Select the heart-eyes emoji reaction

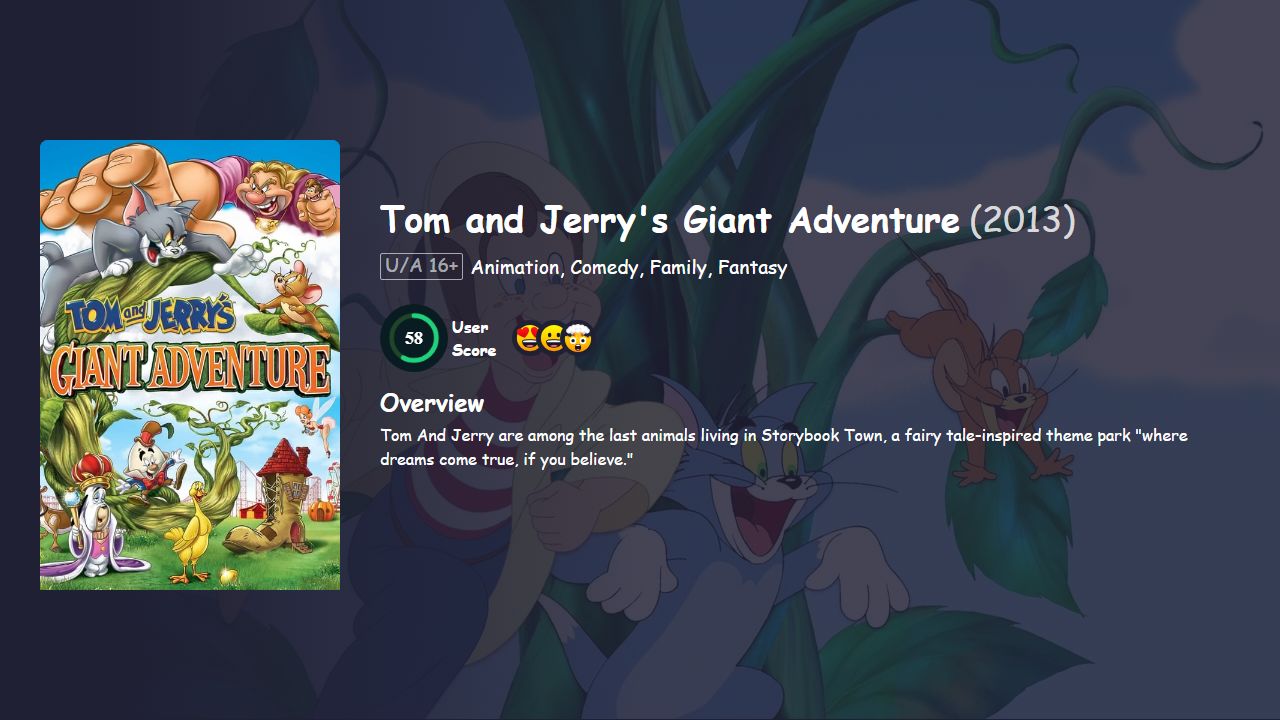[529, 338]
